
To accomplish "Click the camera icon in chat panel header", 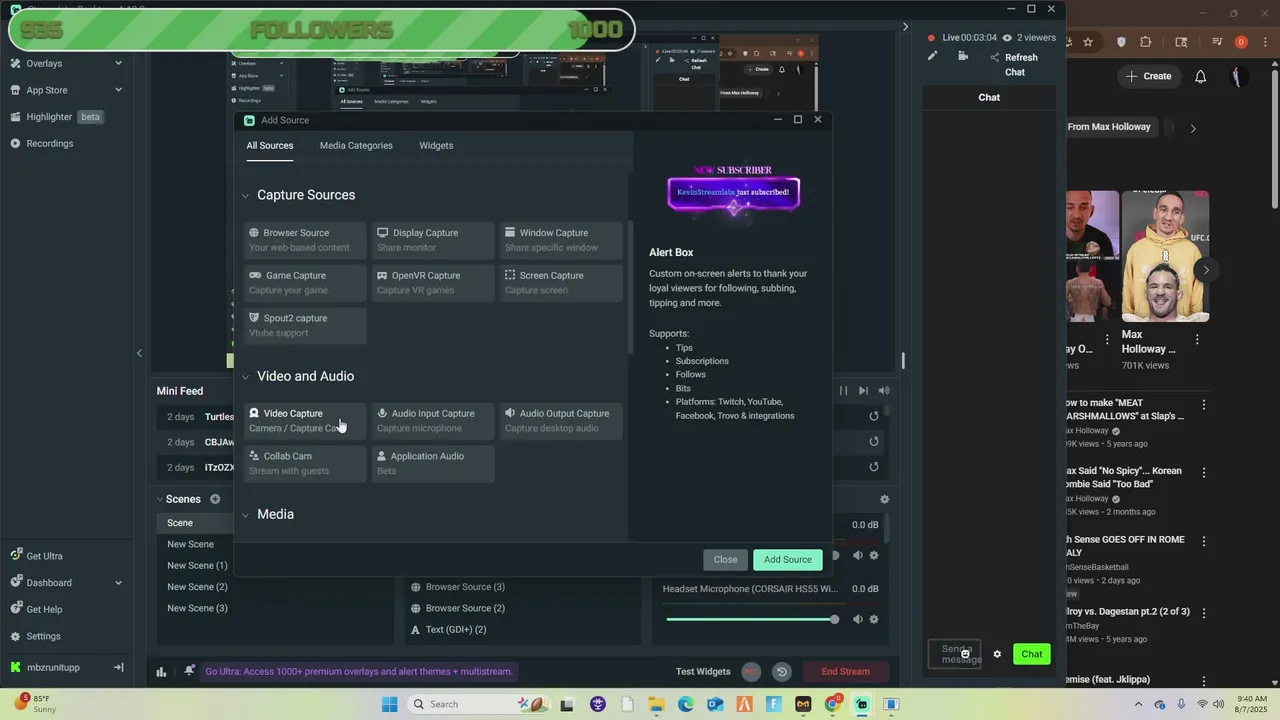I will coord(963,56).
